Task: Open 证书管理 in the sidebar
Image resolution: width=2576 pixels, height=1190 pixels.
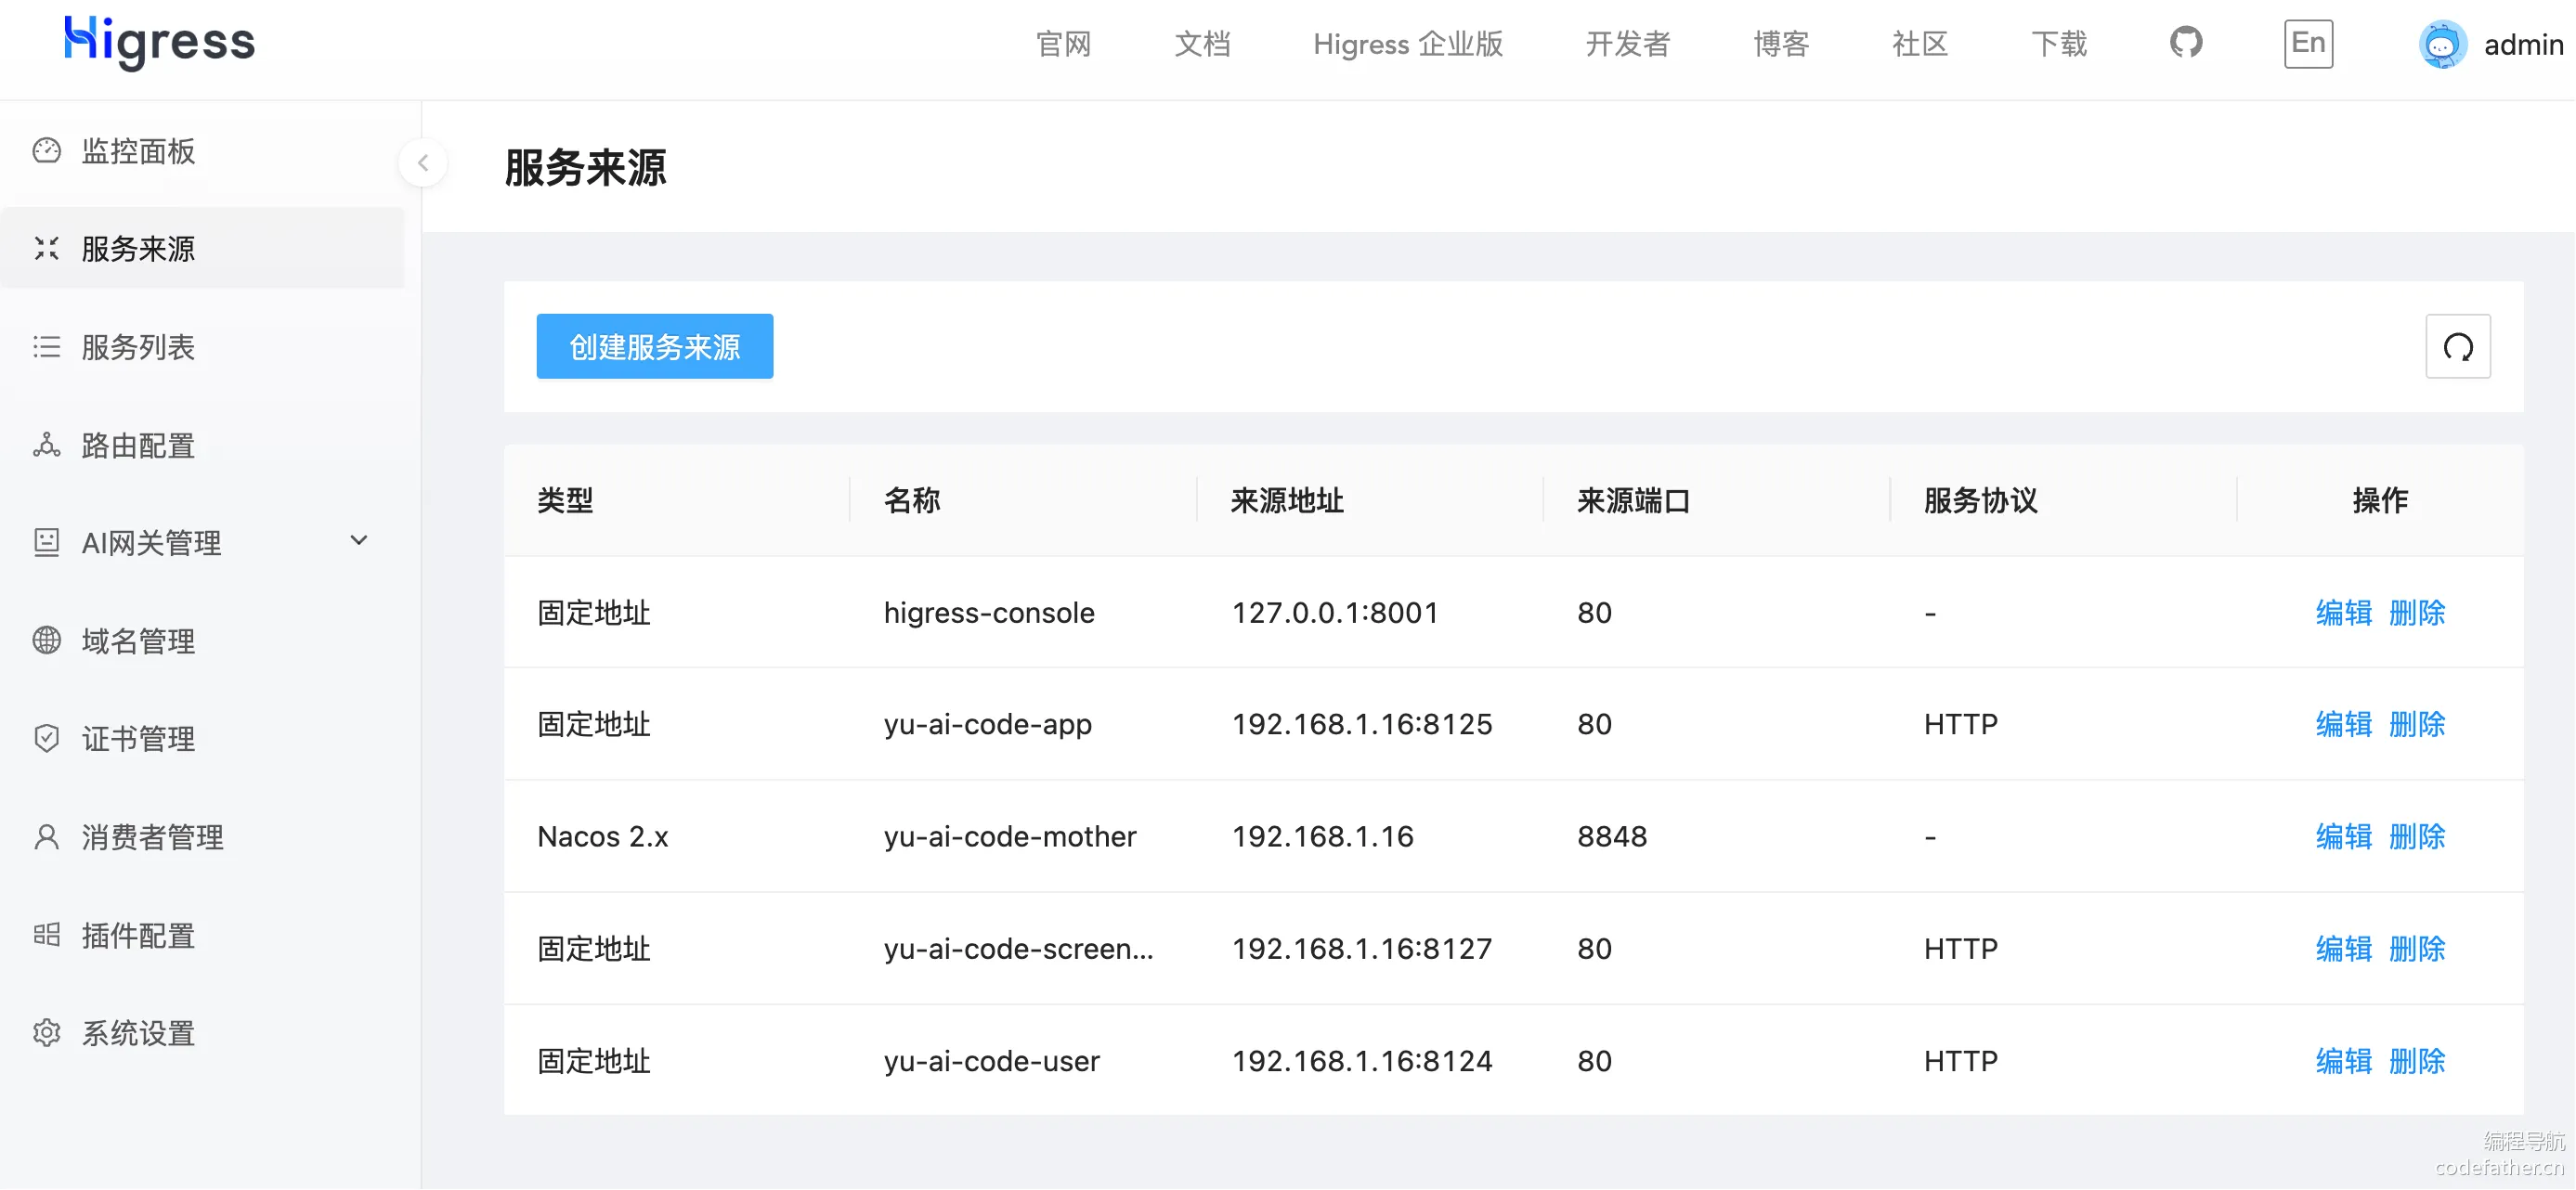Action: click(203, 738)
